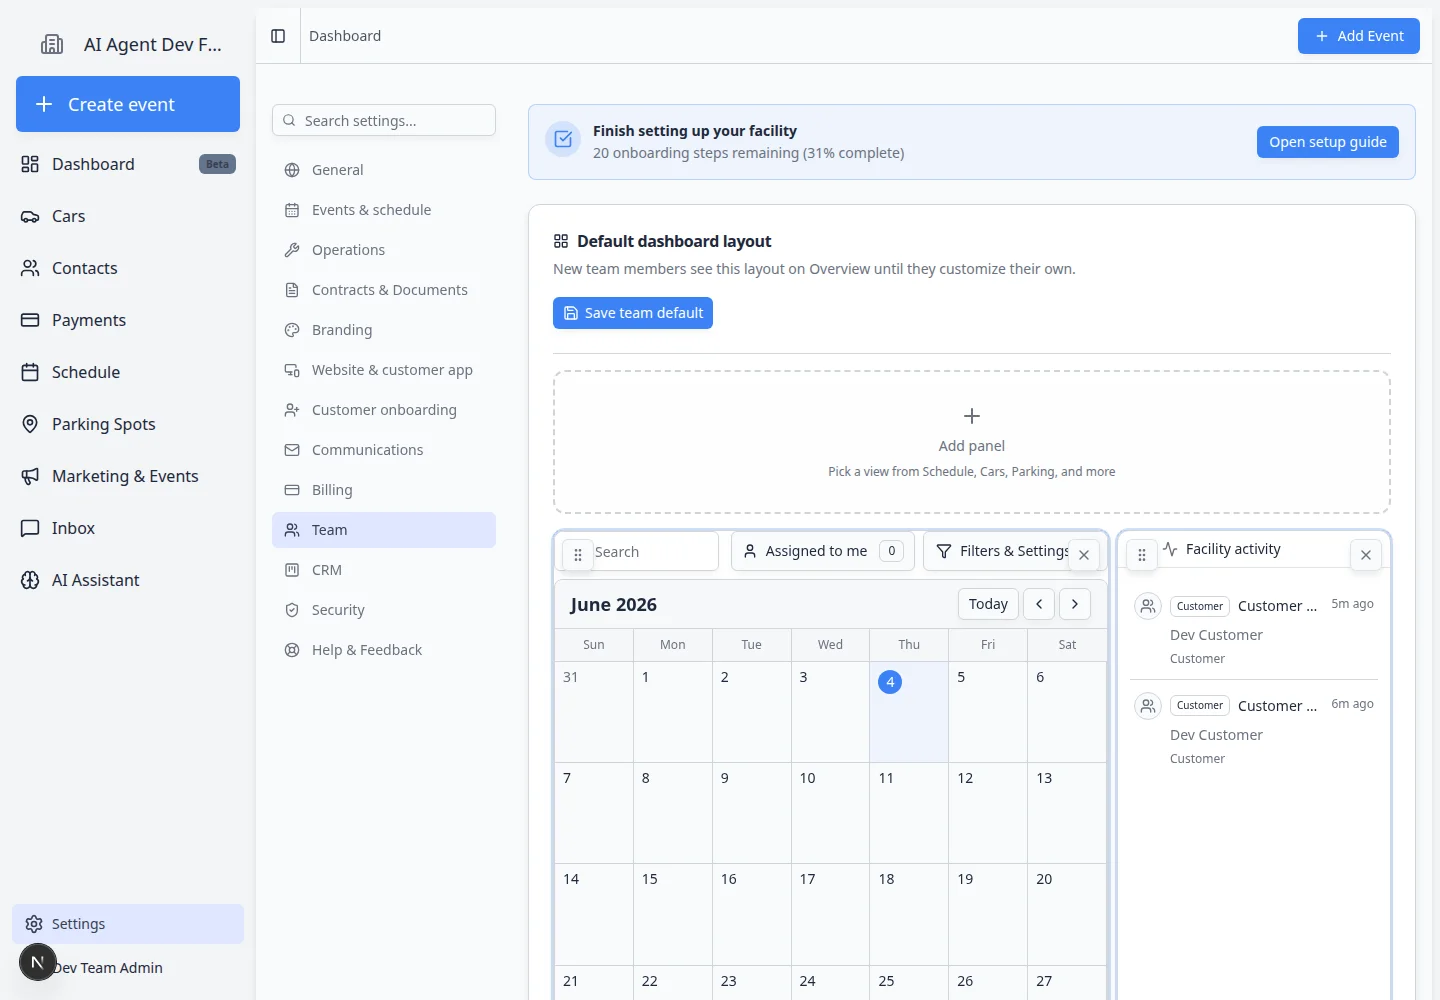Click the Facility activity panel drag handle
The width and height of the screenshot is (1440, 1000).
(x=1142, y=555)
